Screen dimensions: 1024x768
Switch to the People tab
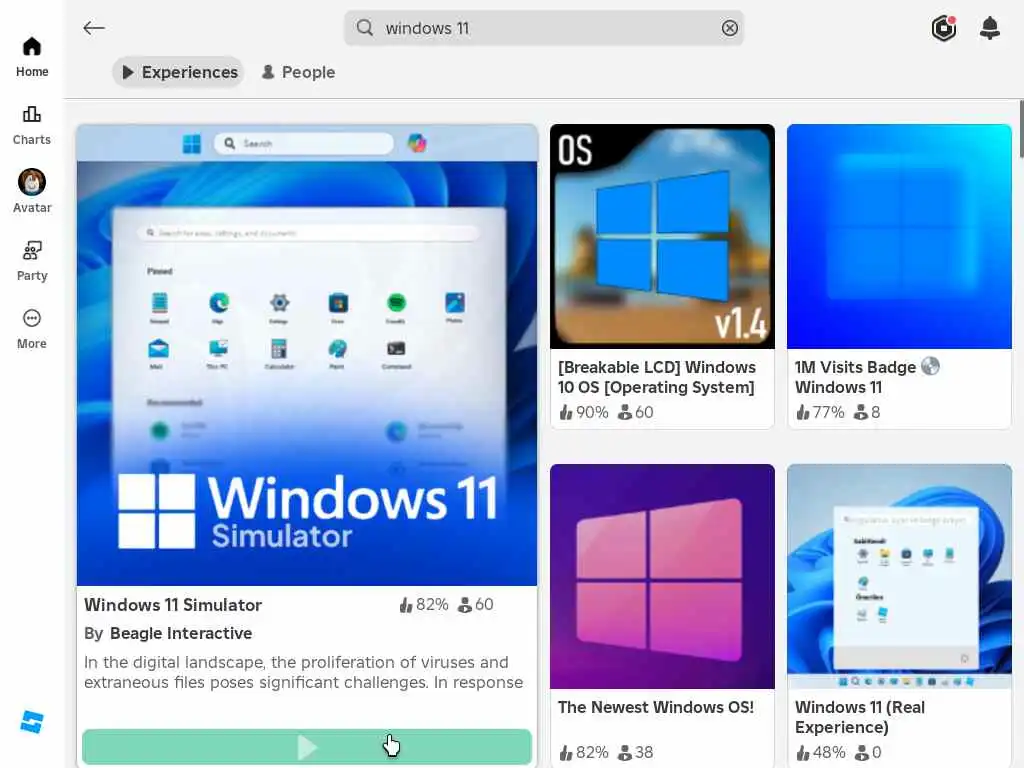pyautogui.click(x=298, y=72)
